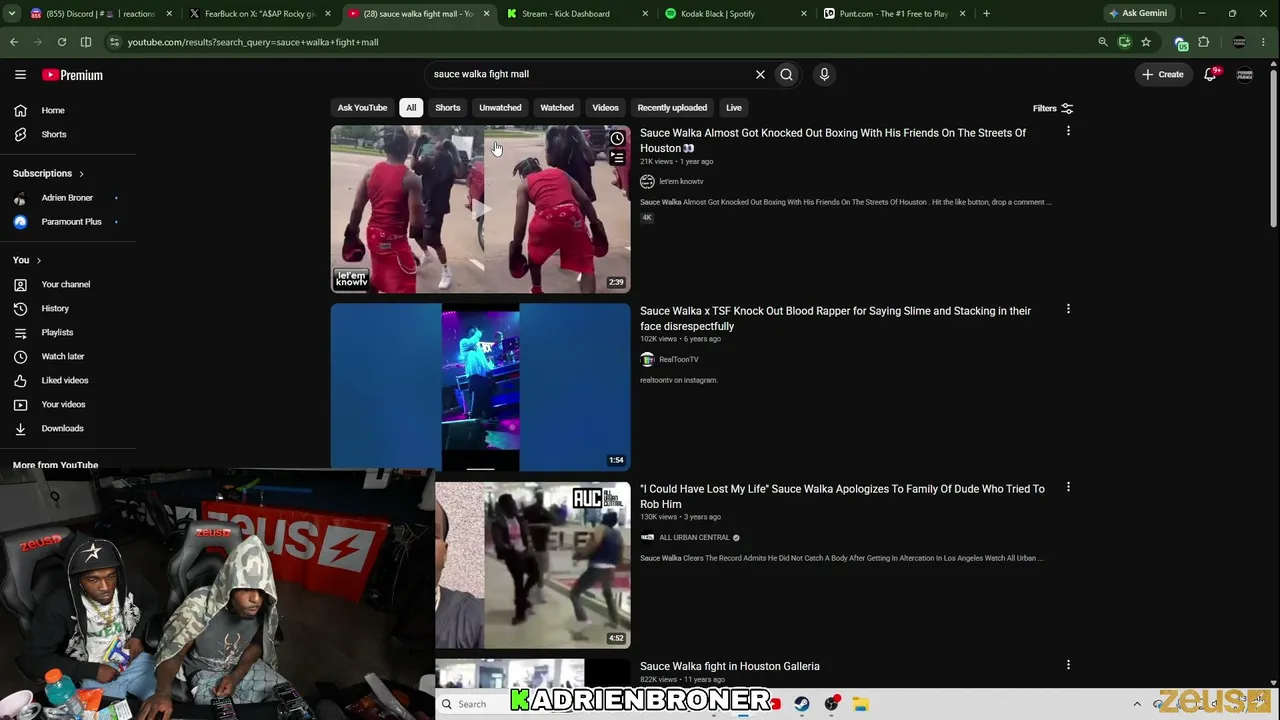Screen dimensions: 1280x720
Task: Open the browser zoom magnifier icon
Action: coord(1103,42)
